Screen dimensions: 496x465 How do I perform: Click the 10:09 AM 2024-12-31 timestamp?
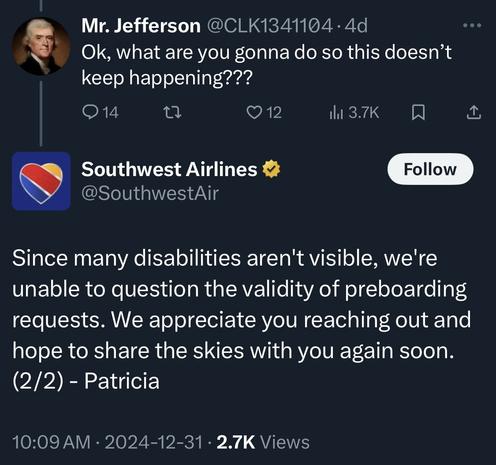(107, 442)
